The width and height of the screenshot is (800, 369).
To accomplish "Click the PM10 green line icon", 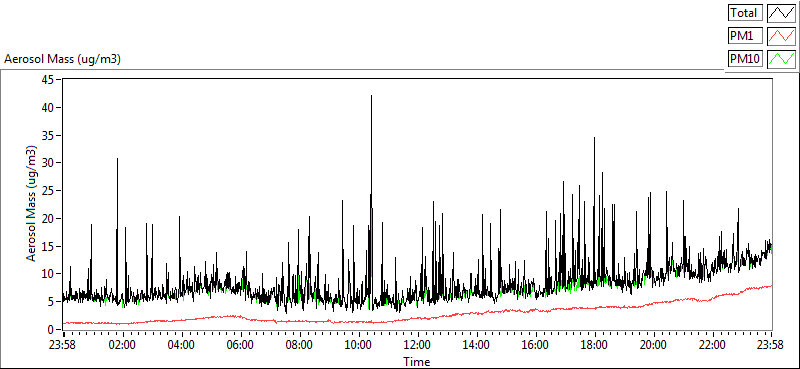I will (x=782, y=59).
